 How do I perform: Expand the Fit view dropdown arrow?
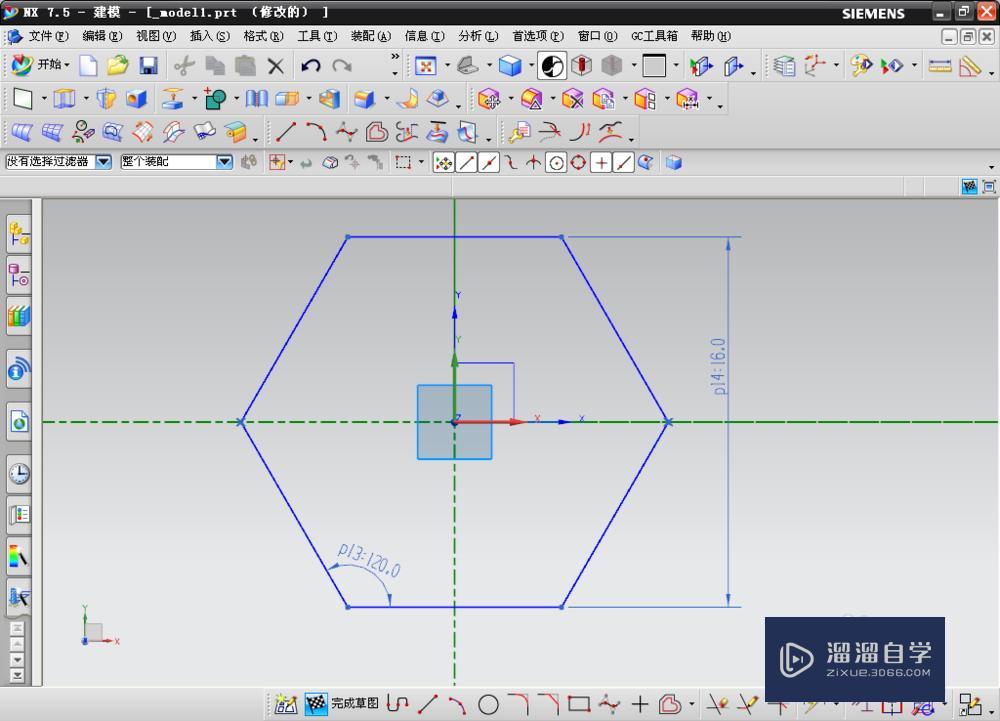[x=447, y=65]
